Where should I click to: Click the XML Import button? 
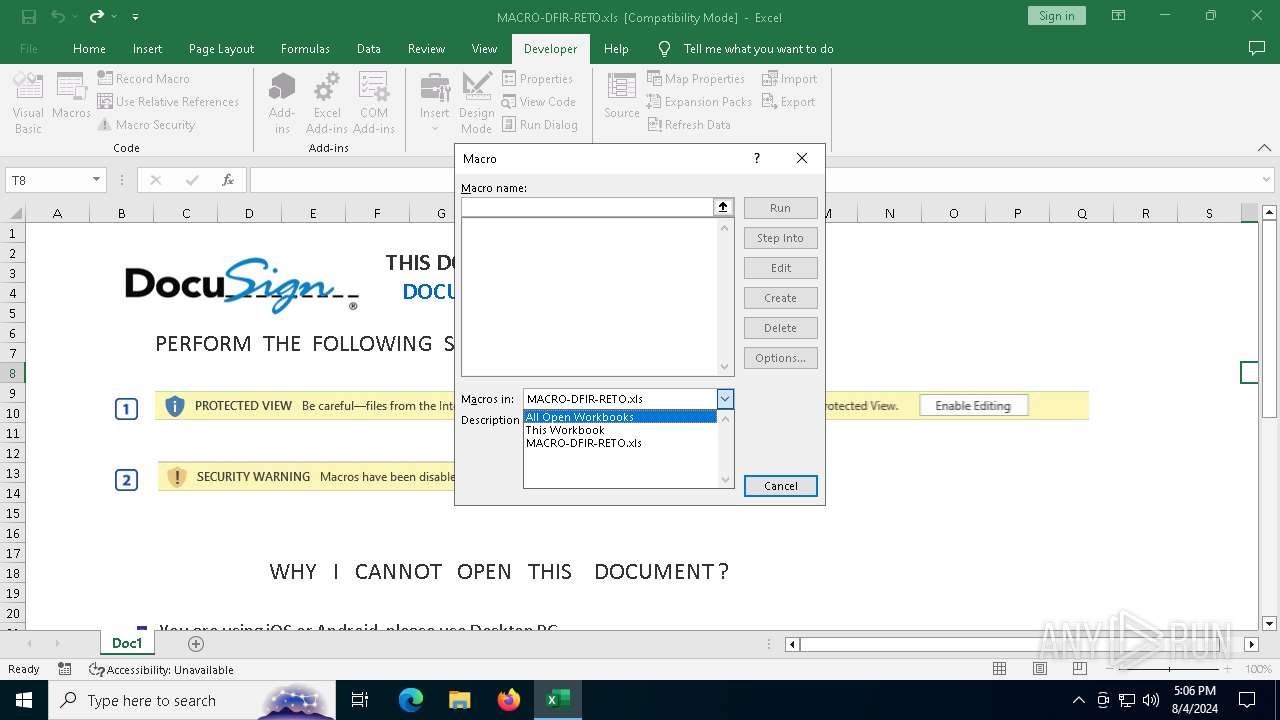789,78
